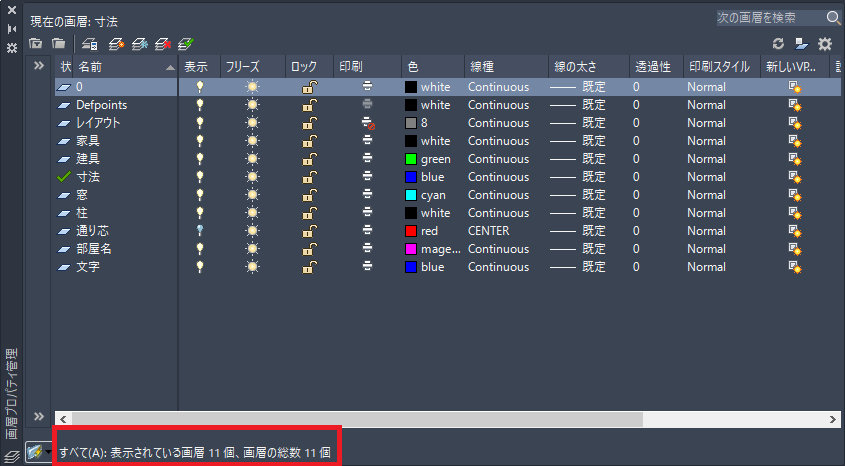845x466 pixels.
Task: Sort by 印刷 column header
Action: coord(368,67)
